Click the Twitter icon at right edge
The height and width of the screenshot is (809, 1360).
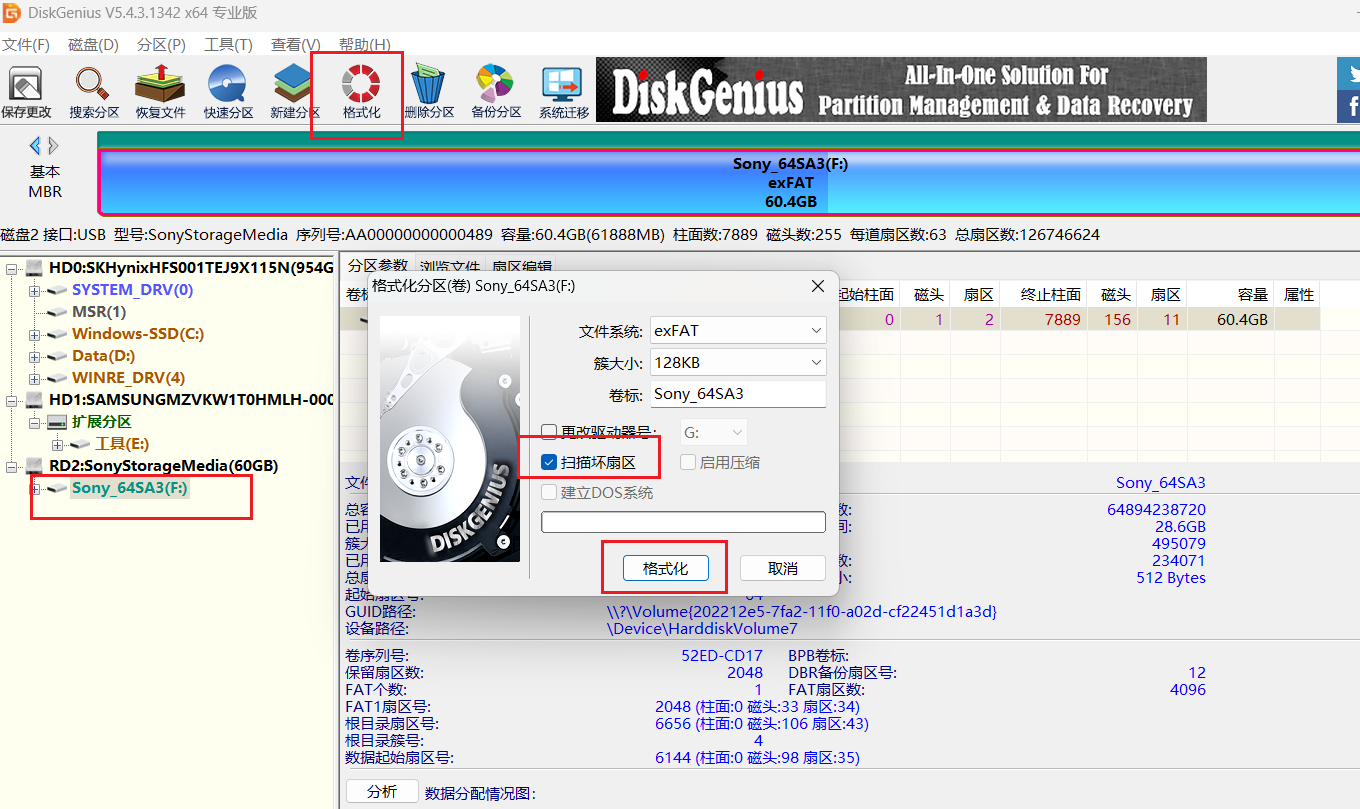point(1350,73)
